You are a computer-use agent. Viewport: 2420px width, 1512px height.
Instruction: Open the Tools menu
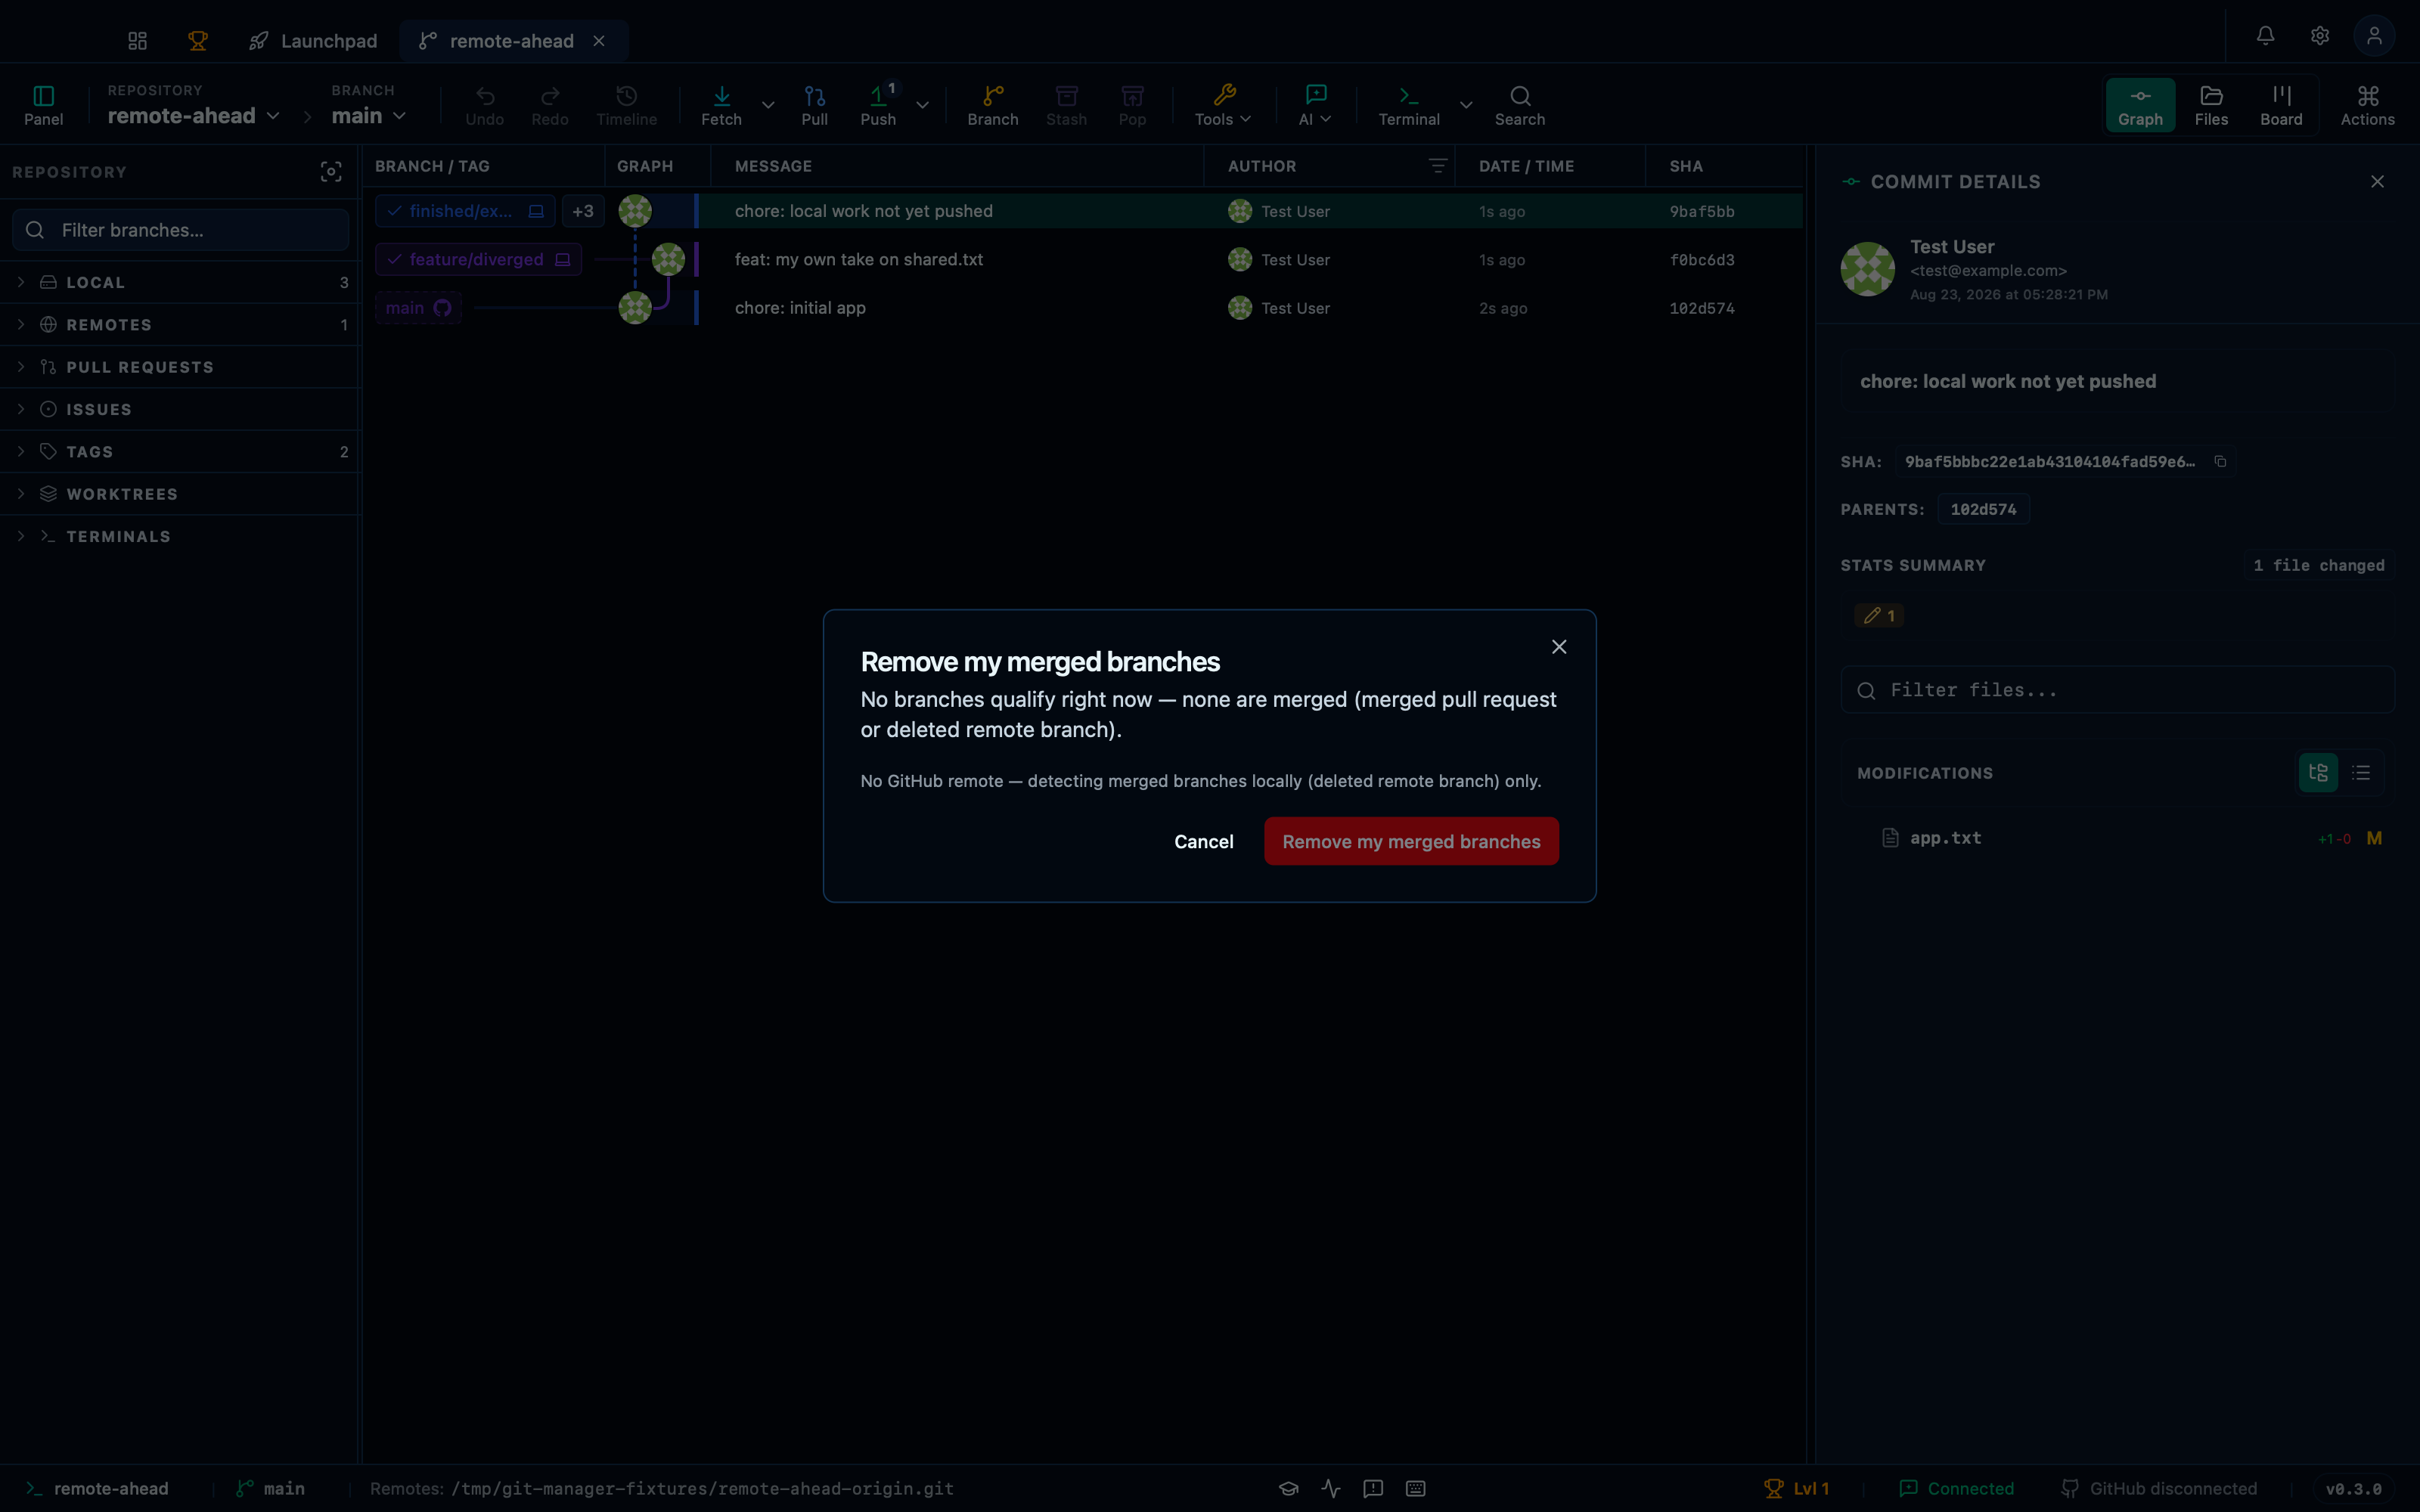tap(1223, 105)
